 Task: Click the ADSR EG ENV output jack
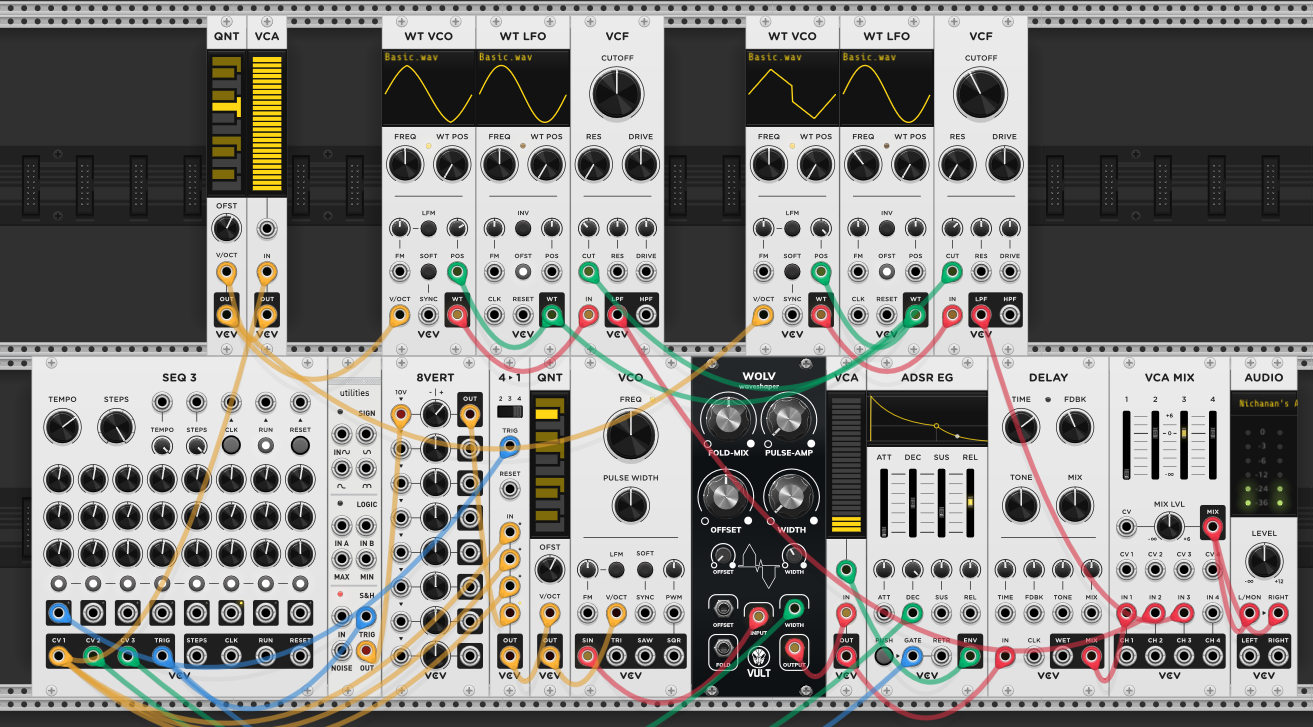(x=970, y=656)
